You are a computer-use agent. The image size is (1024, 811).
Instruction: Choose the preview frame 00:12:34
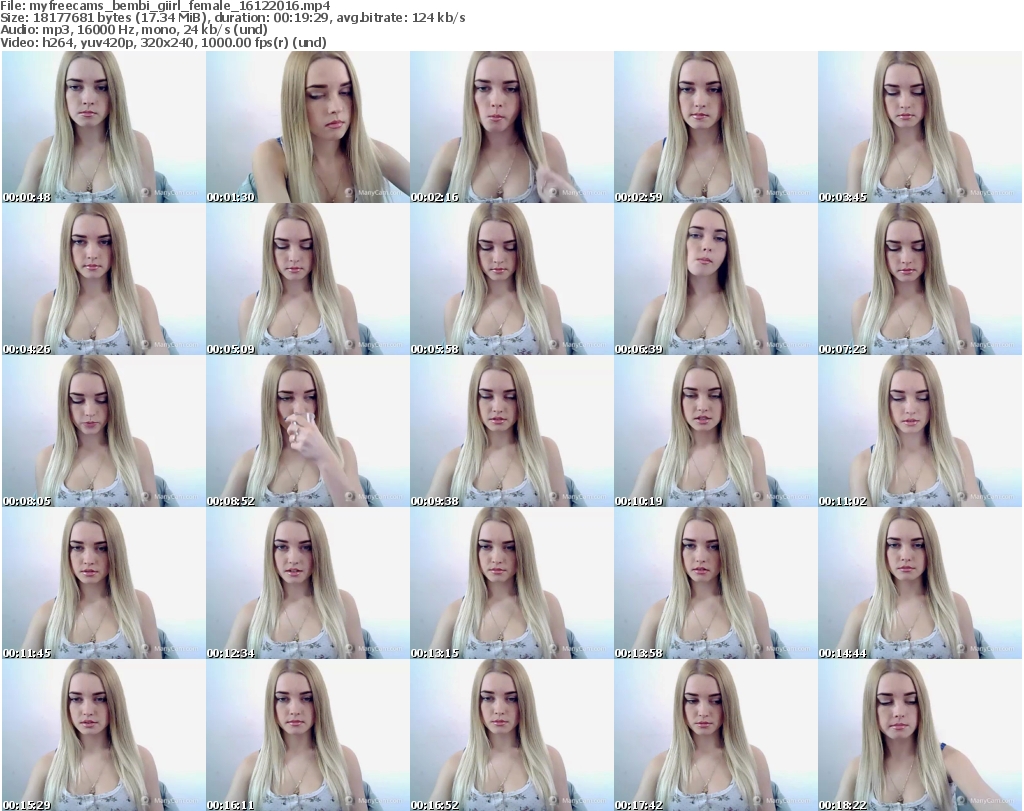point(308,583)
